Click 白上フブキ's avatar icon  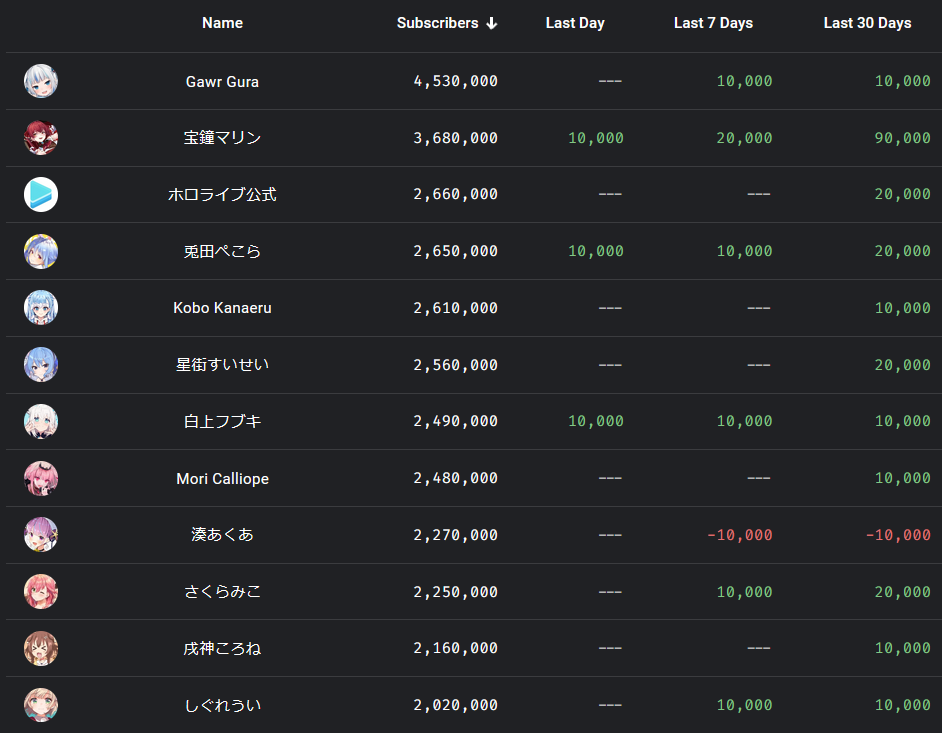[x=41, y=421]
